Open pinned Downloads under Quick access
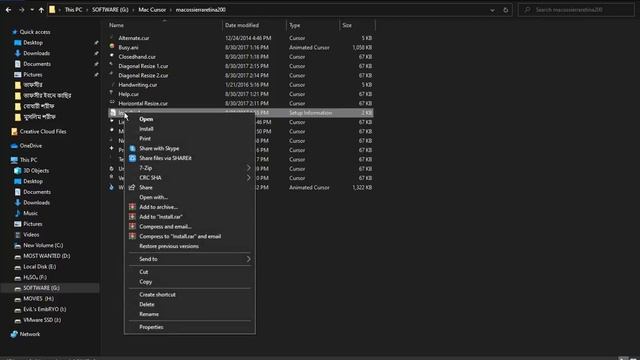This screenshot has height=360, width=640. click(36, 53)
